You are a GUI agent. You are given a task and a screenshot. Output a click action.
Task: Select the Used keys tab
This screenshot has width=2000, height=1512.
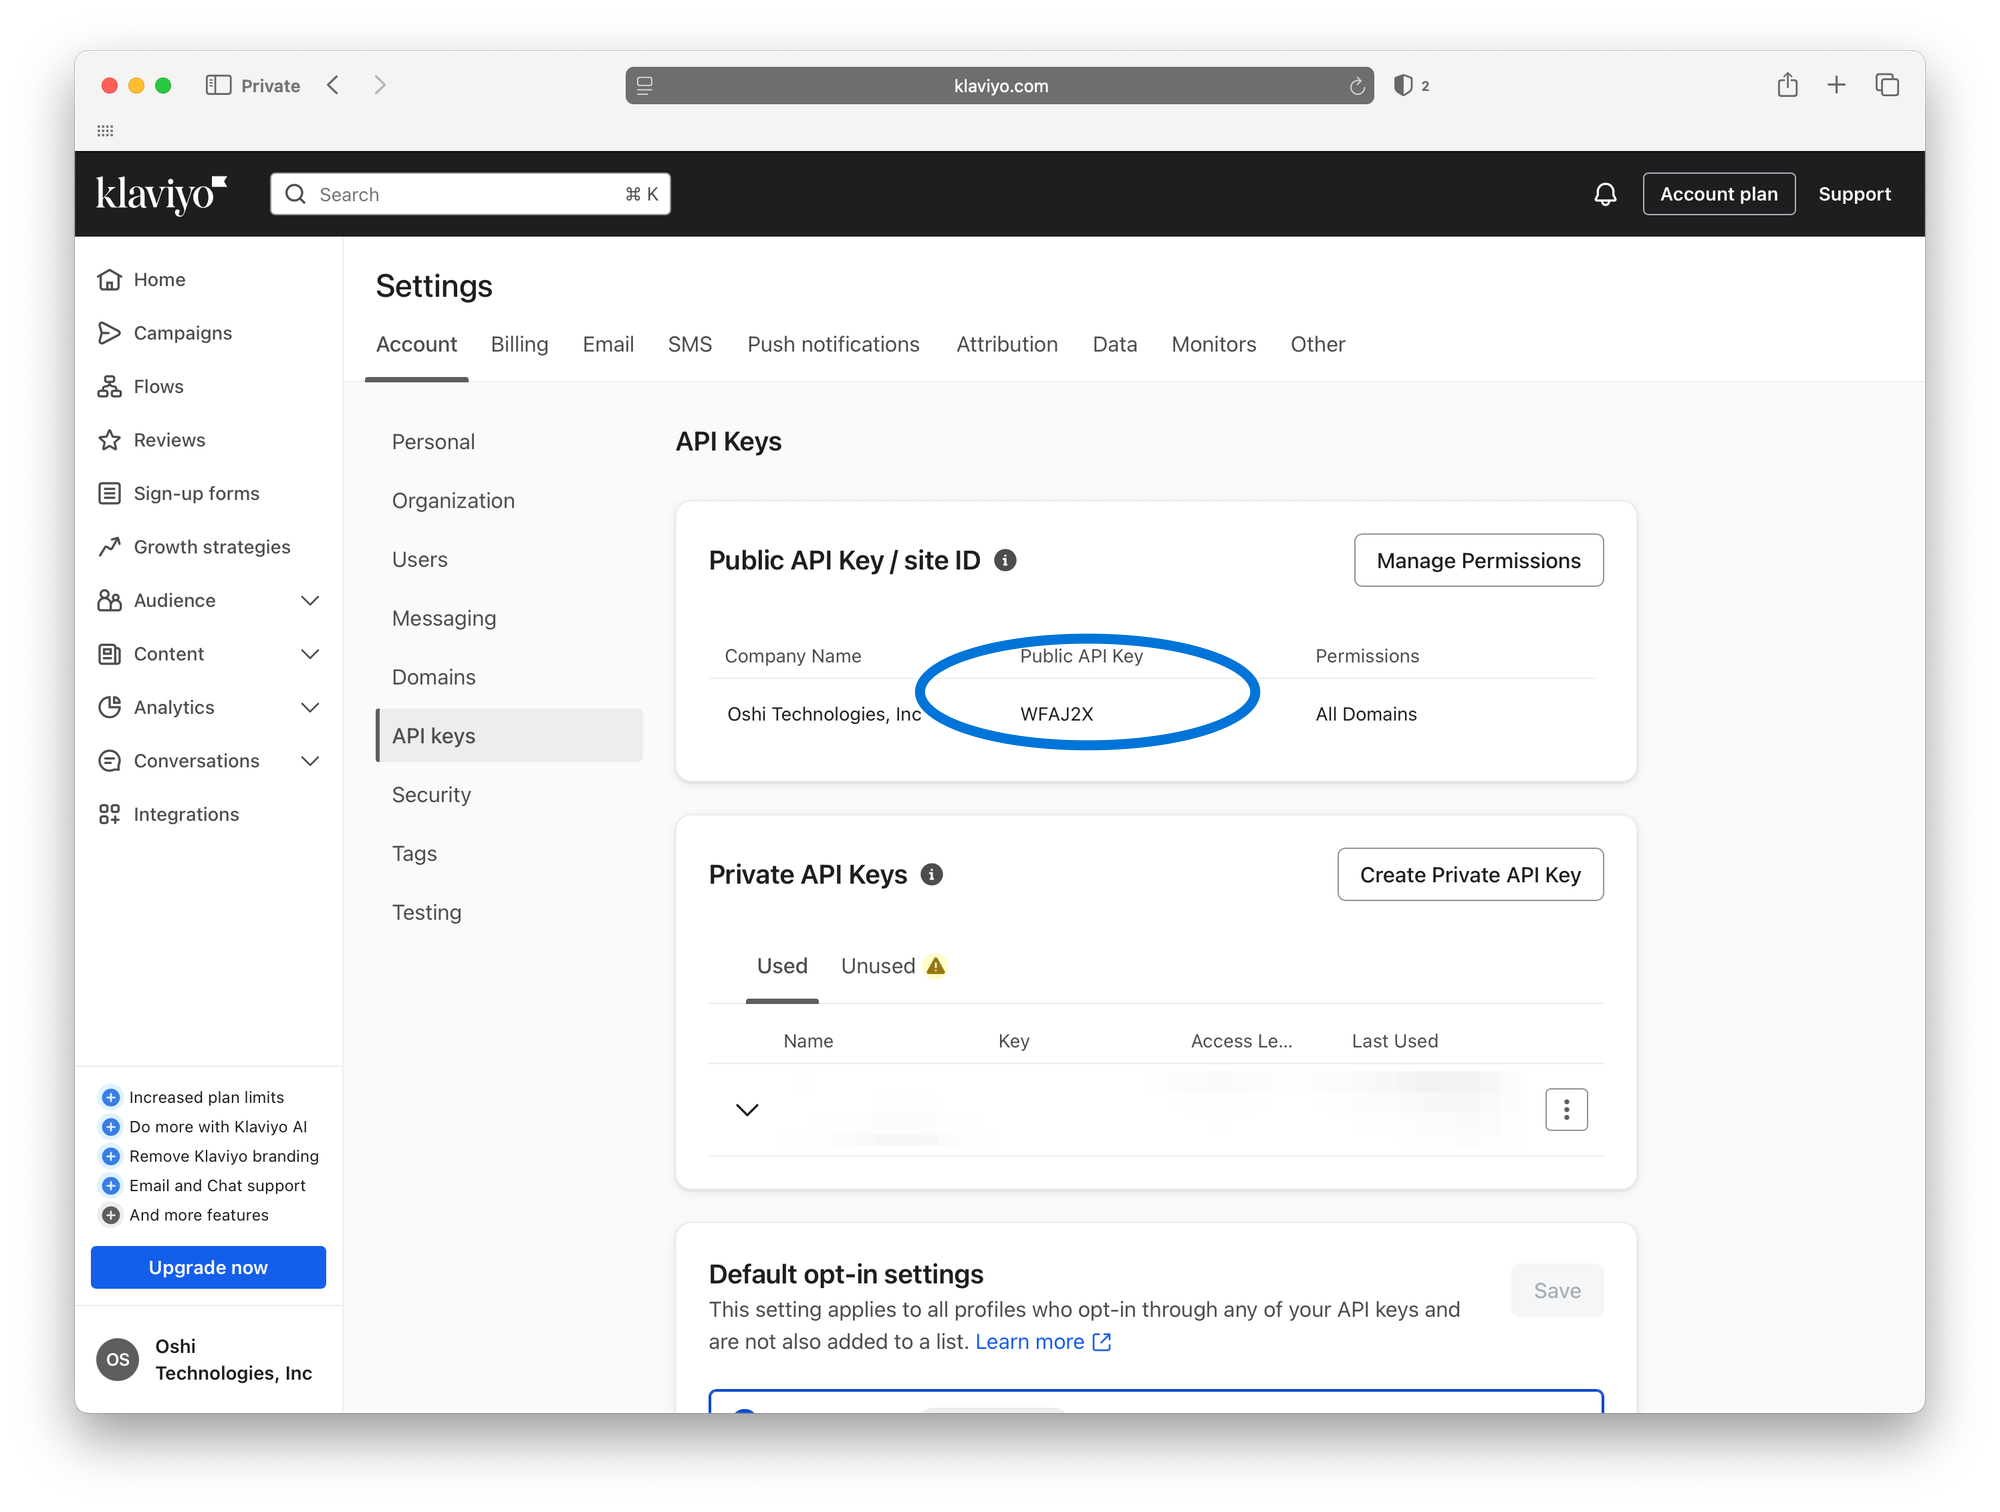click(x=782, y=966)
